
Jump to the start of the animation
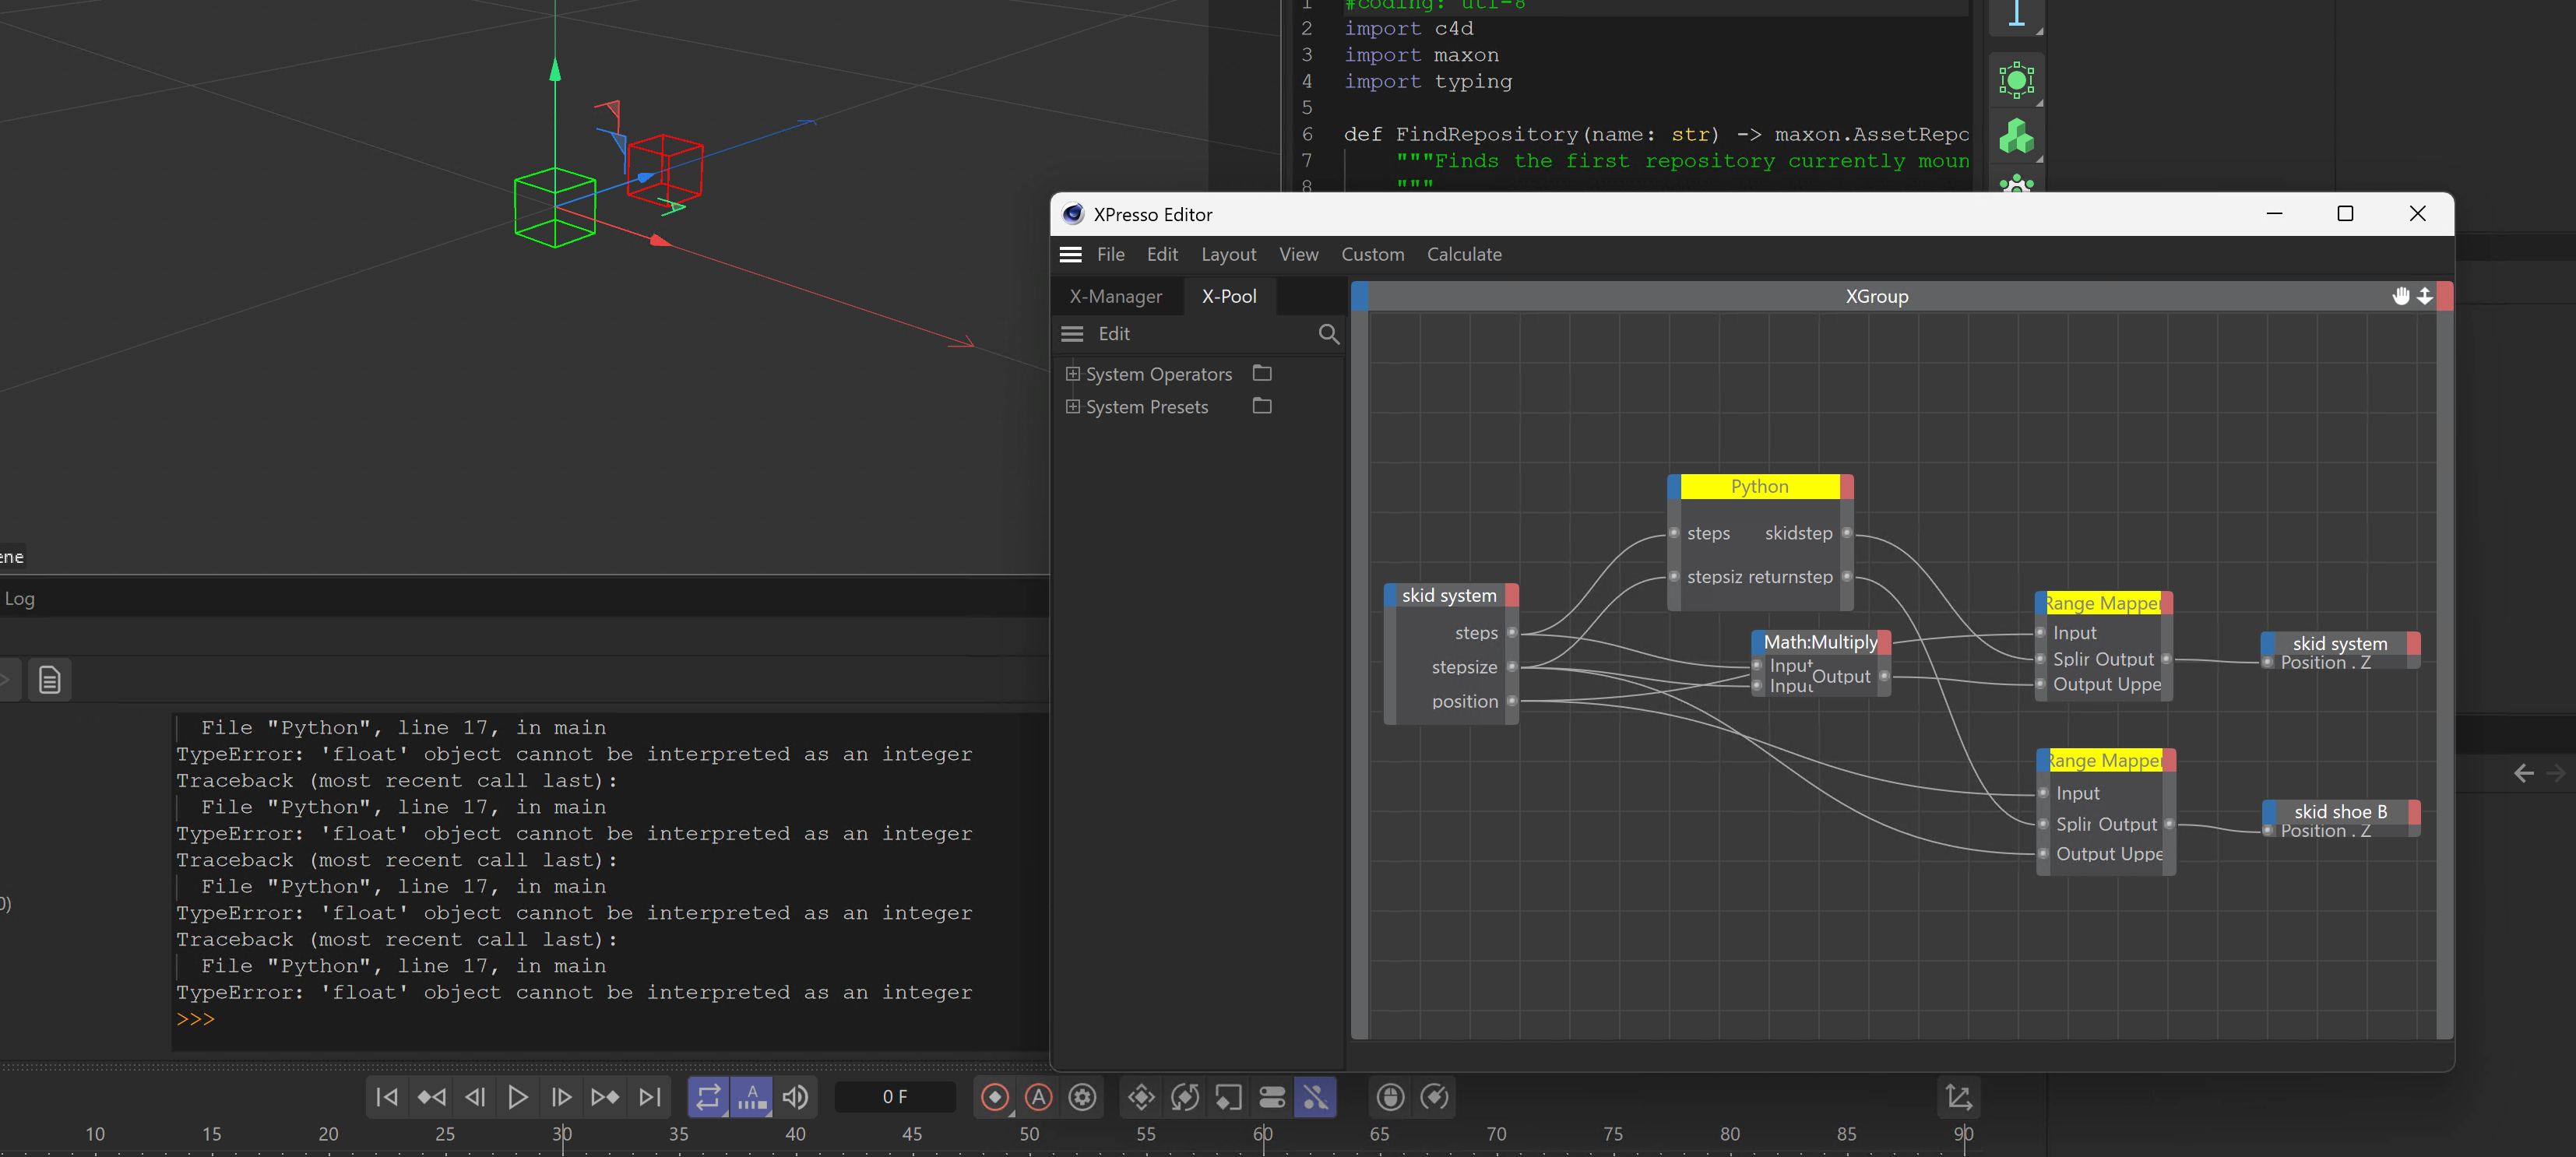[x=387, y=1097]
